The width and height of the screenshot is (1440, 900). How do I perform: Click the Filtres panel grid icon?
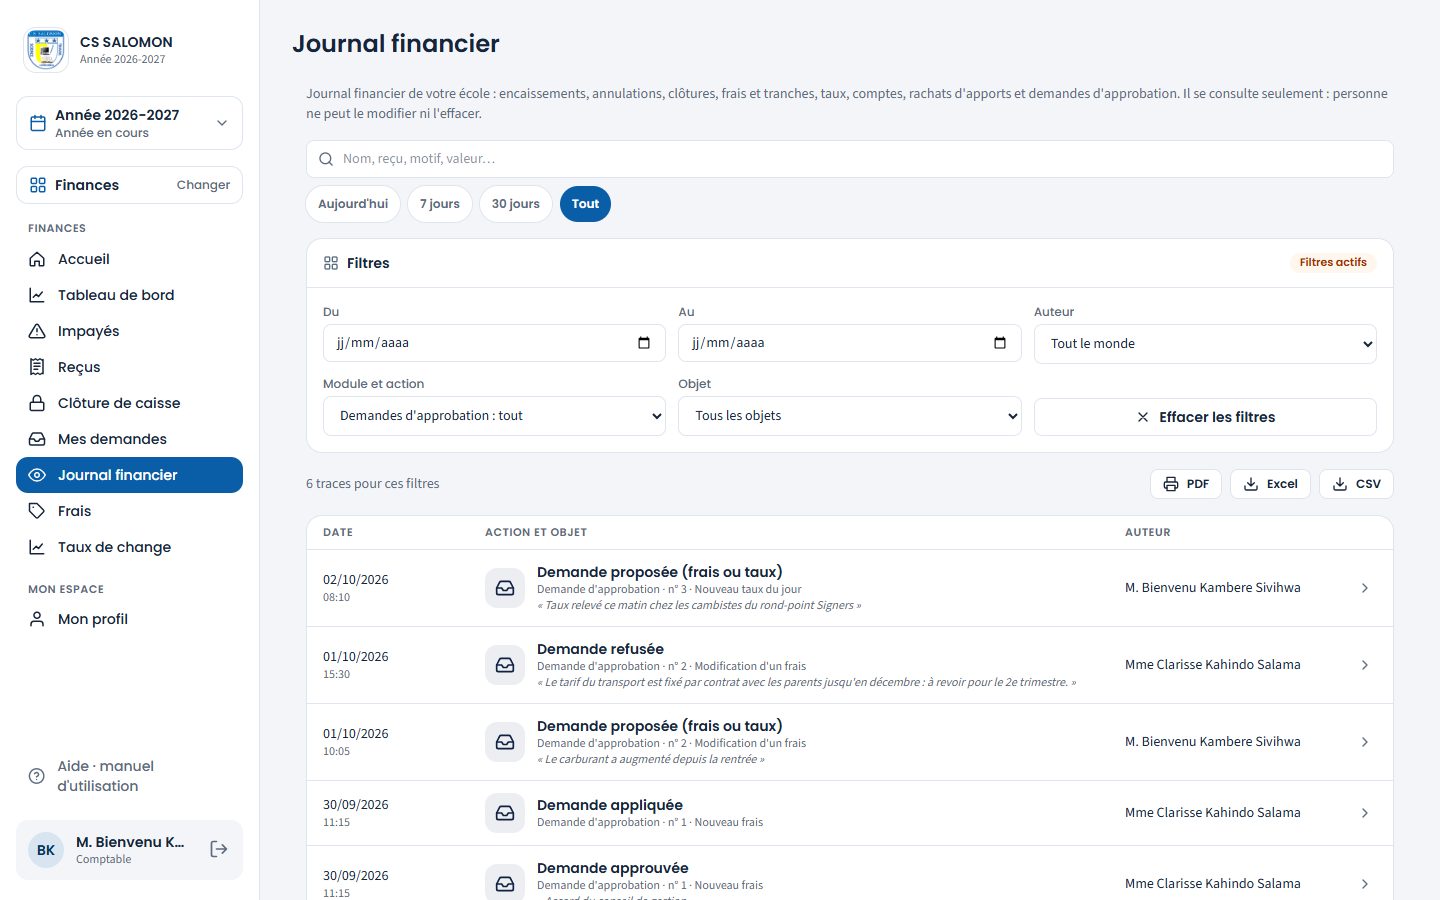point(331,263)
